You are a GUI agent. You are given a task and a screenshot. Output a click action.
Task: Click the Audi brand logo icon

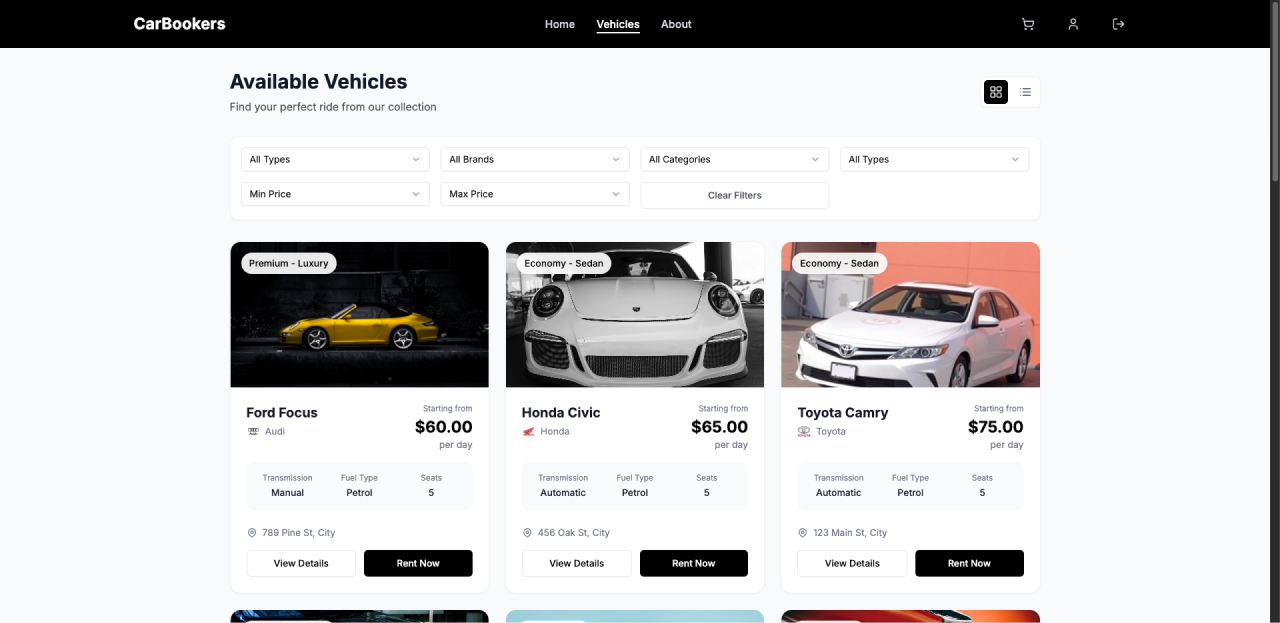coord(253,431)
